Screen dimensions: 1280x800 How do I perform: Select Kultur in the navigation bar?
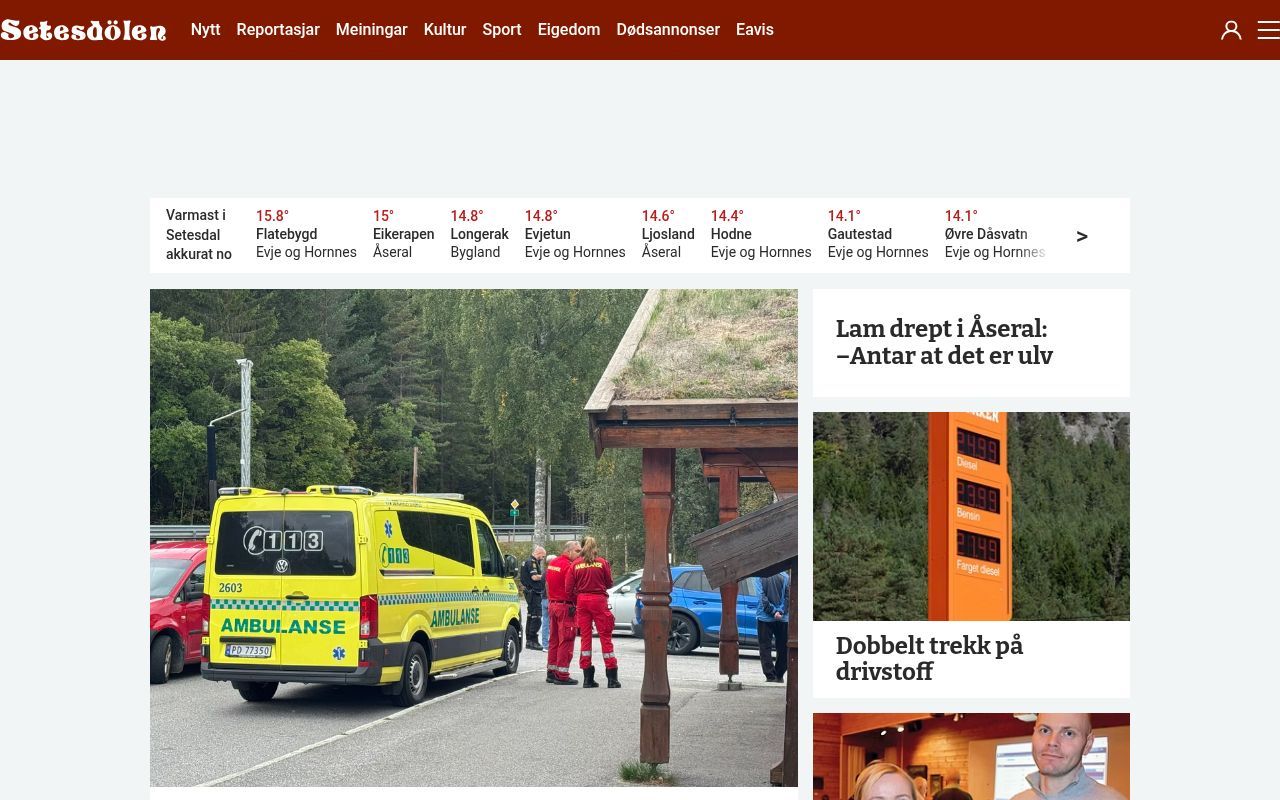[x=445, y=30]
